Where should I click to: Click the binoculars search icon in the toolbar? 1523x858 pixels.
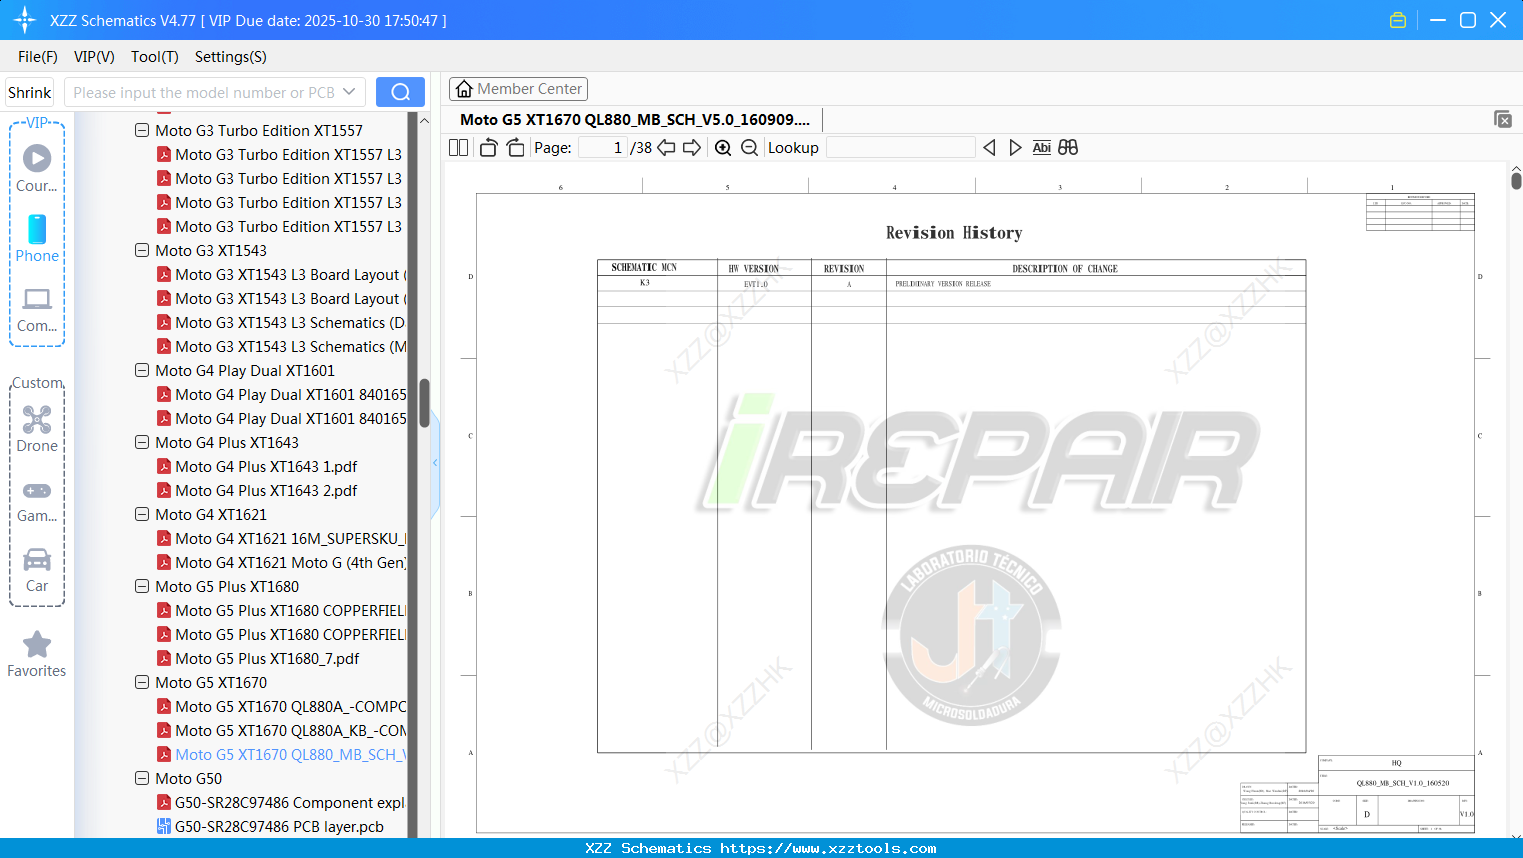(x=1067, y=147)
